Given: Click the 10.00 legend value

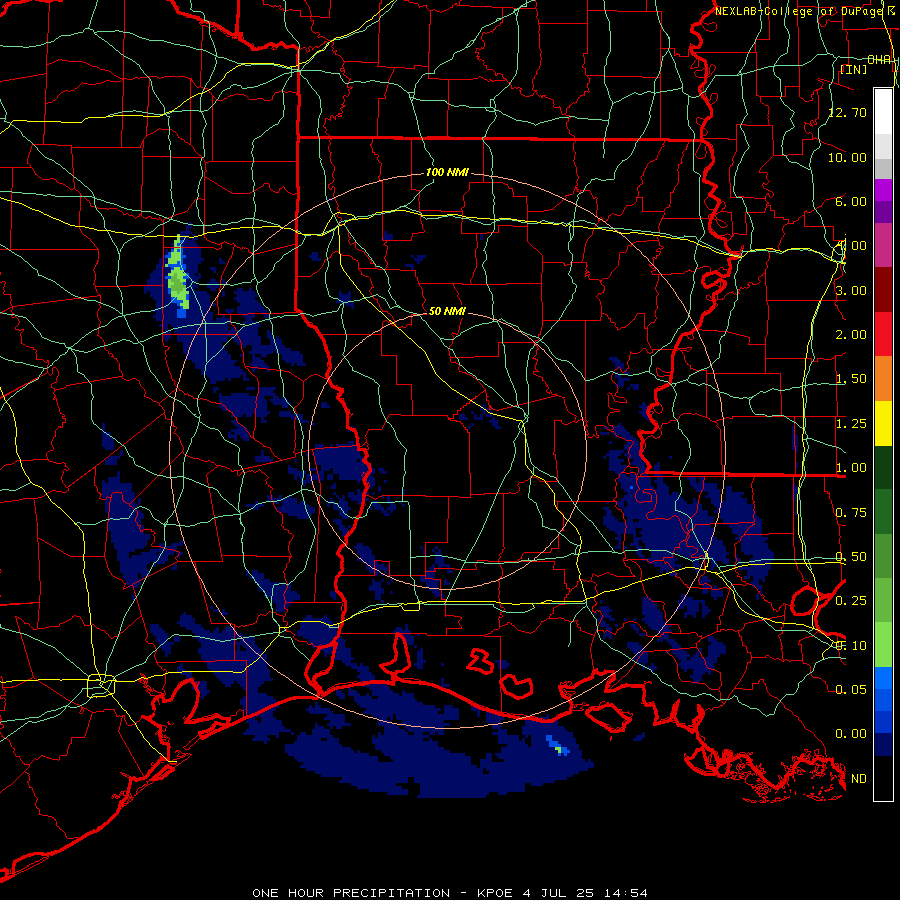Looking at the screenshot, I should pos(848,157).
